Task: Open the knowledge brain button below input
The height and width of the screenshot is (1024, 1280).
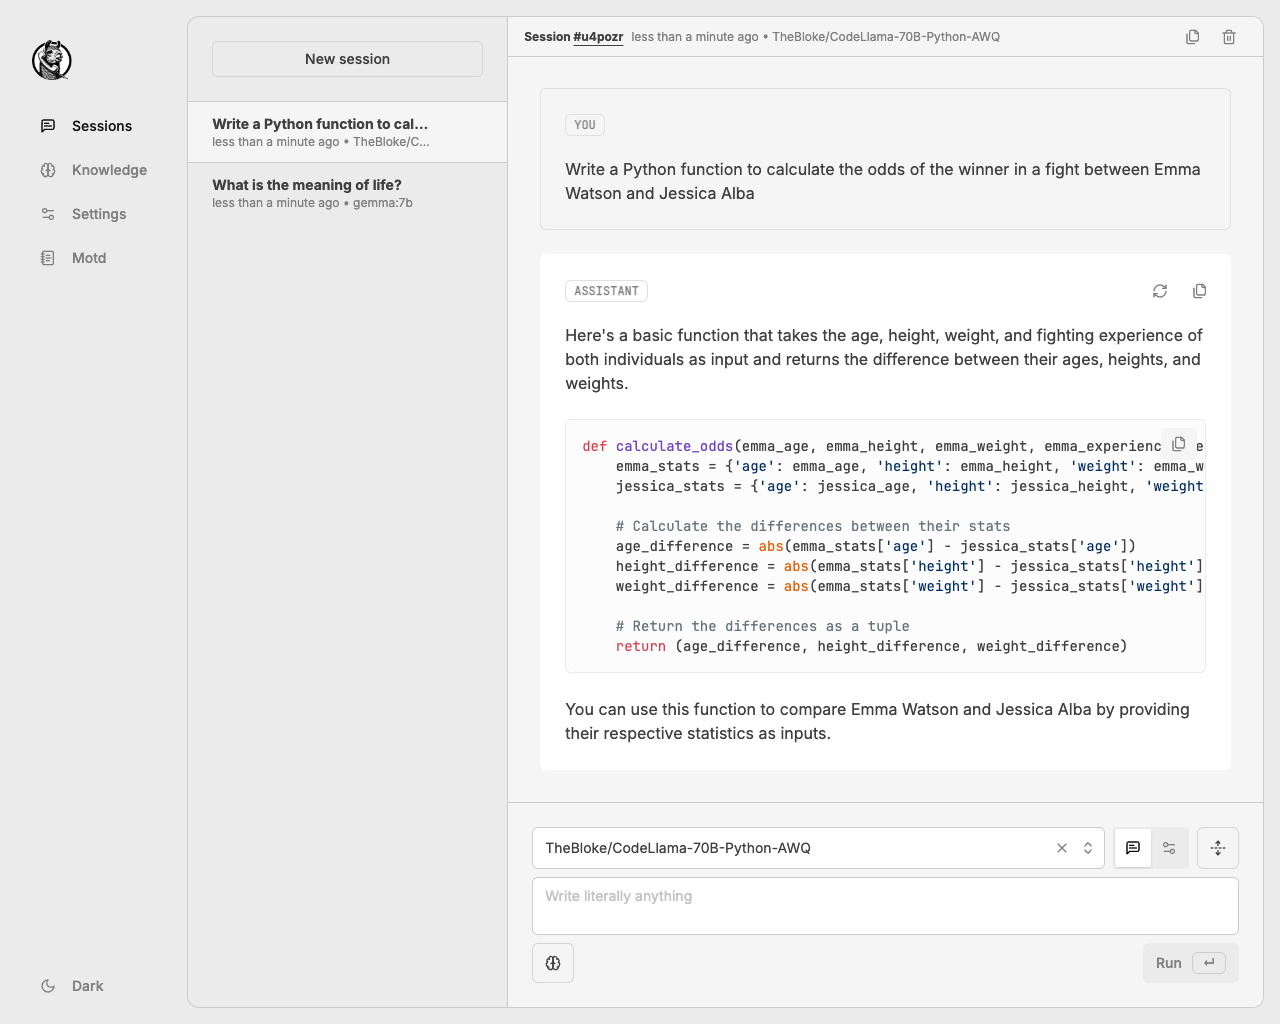Action: tap(553, 963)
